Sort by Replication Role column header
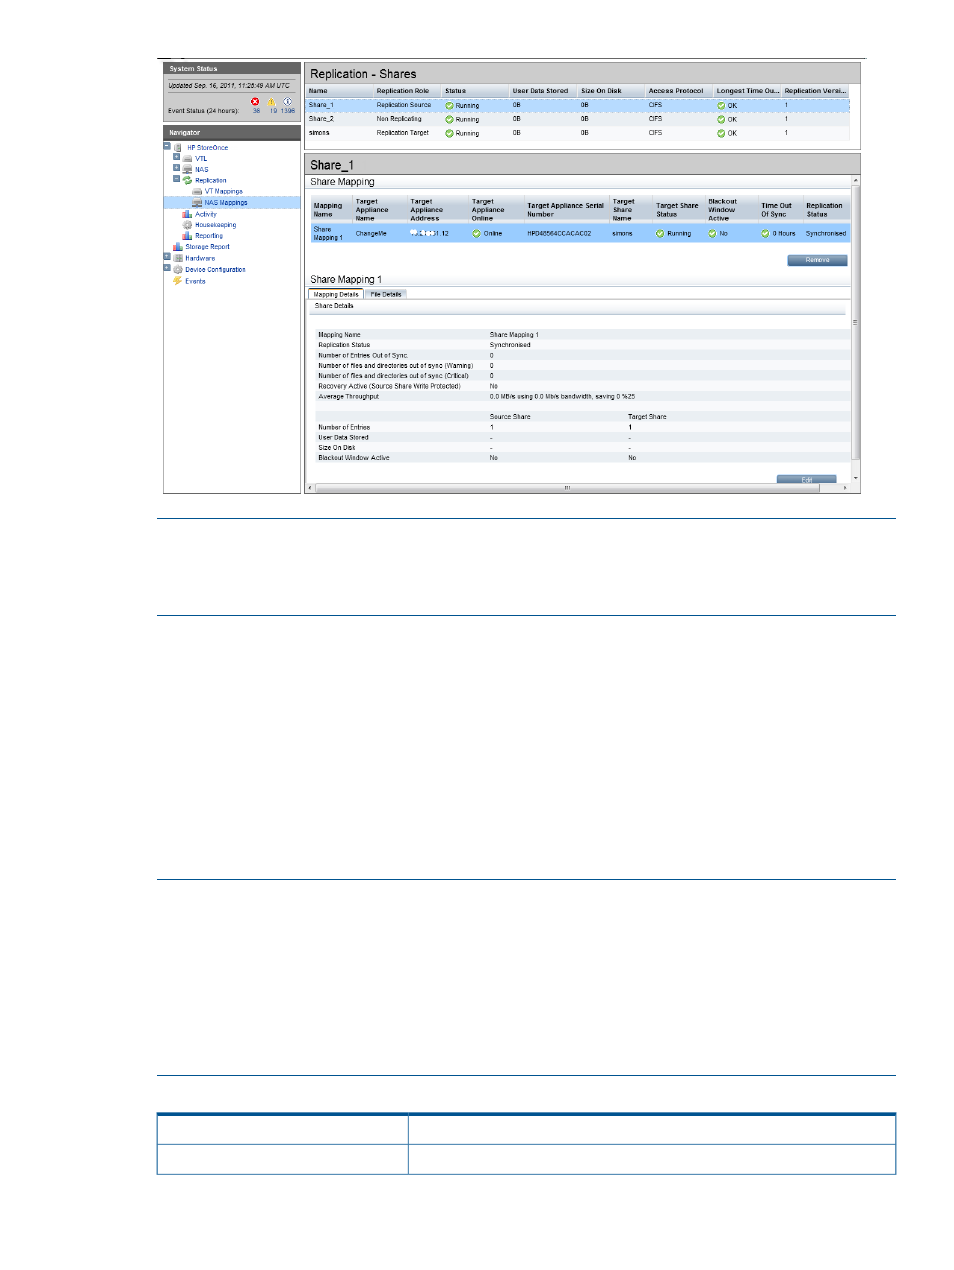 407,91
